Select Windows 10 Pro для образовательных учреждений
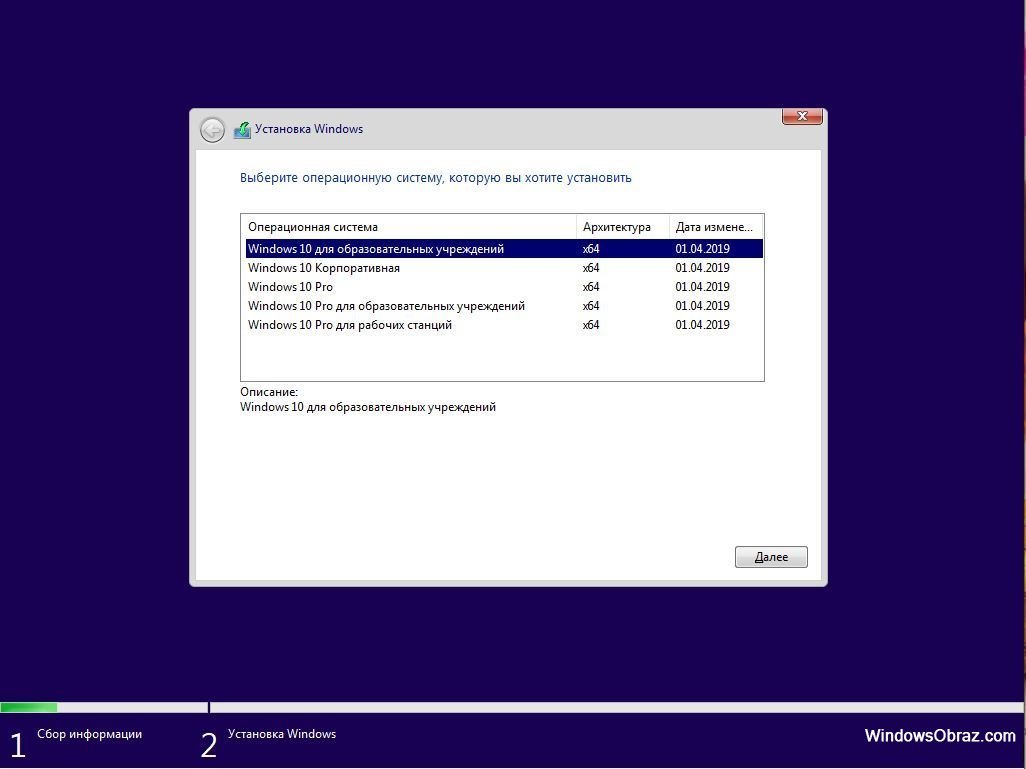The width and height of the screenshot is (1026, 769). pos(504,306)
